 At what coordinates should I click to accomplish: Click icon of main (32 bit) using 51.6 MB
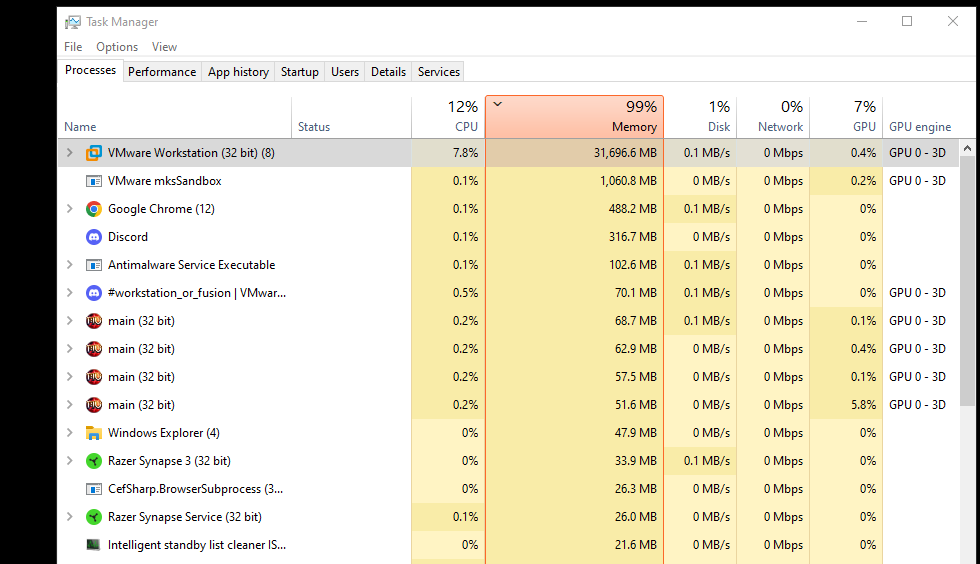94,405
